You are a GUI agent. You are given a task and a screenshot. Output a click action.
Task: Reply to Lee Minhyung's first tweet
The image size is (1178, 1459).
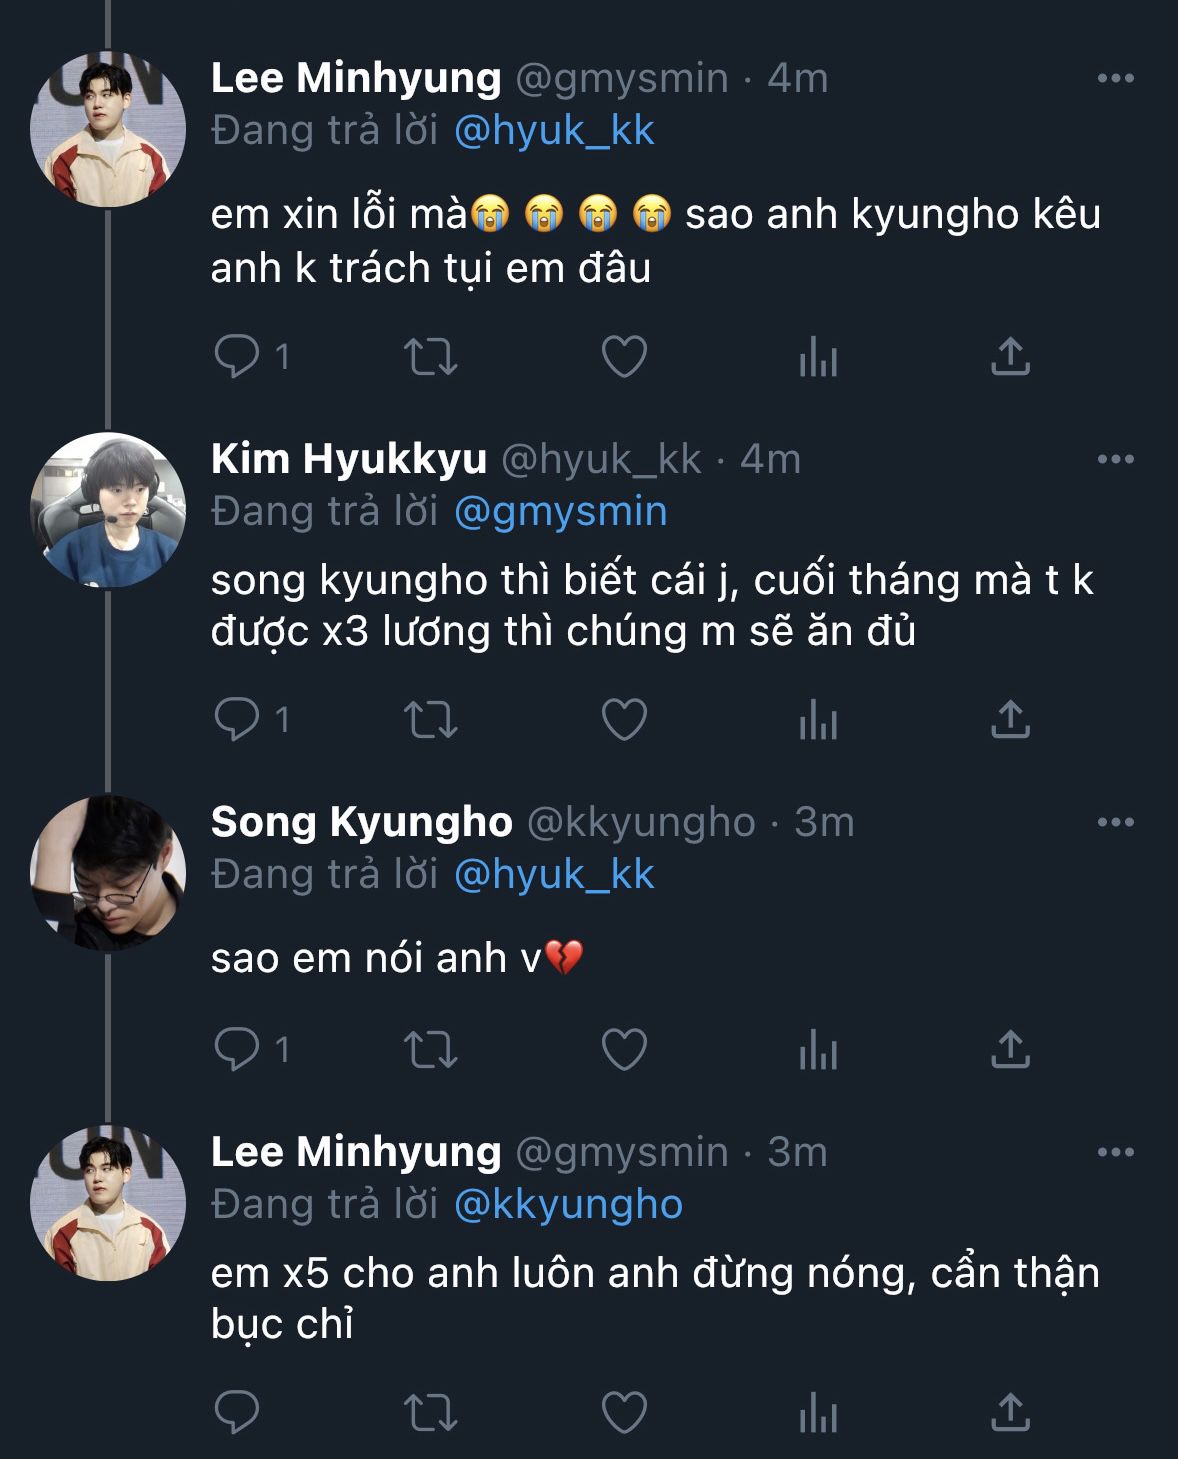237,356
